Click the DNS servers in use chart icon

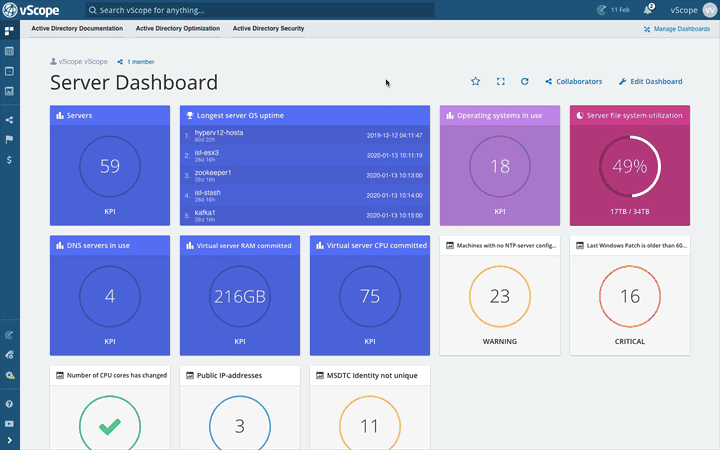(60, 245)
